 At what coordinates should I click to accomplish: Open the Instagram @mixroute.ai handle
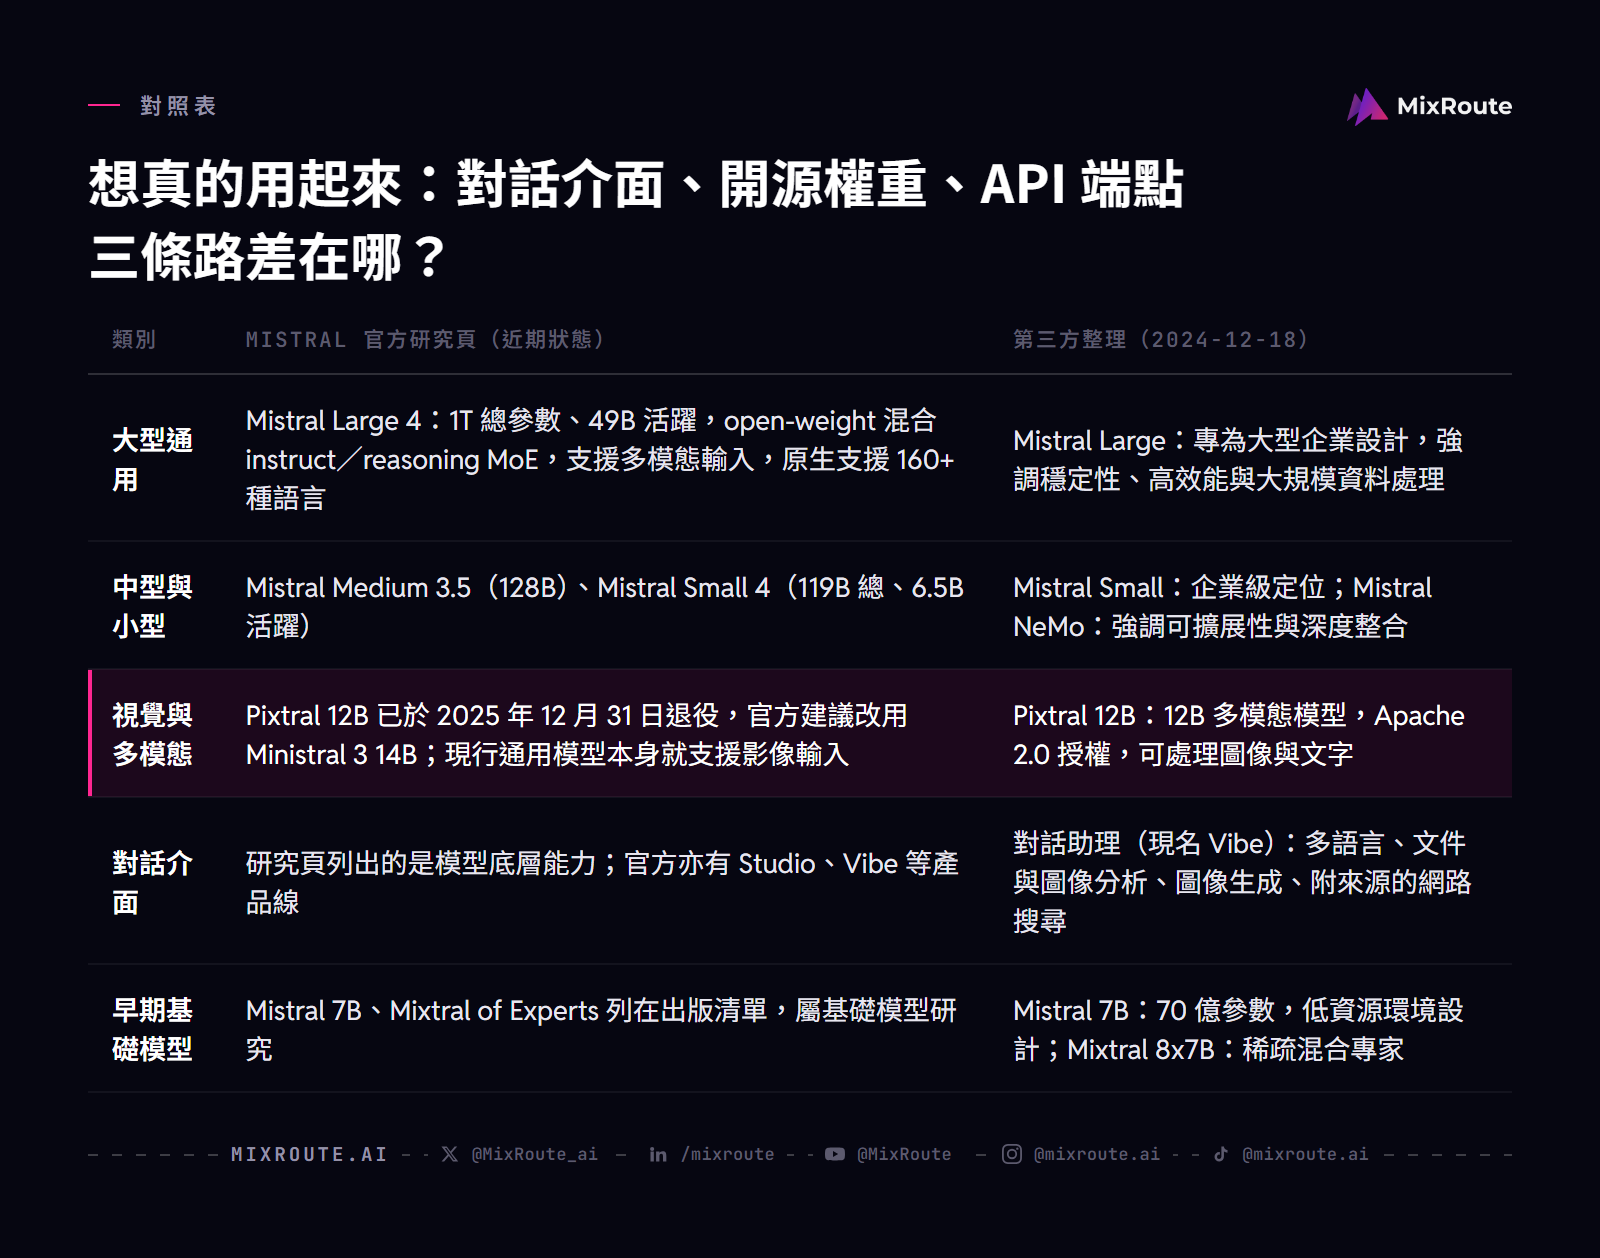coord(1097,1154)
